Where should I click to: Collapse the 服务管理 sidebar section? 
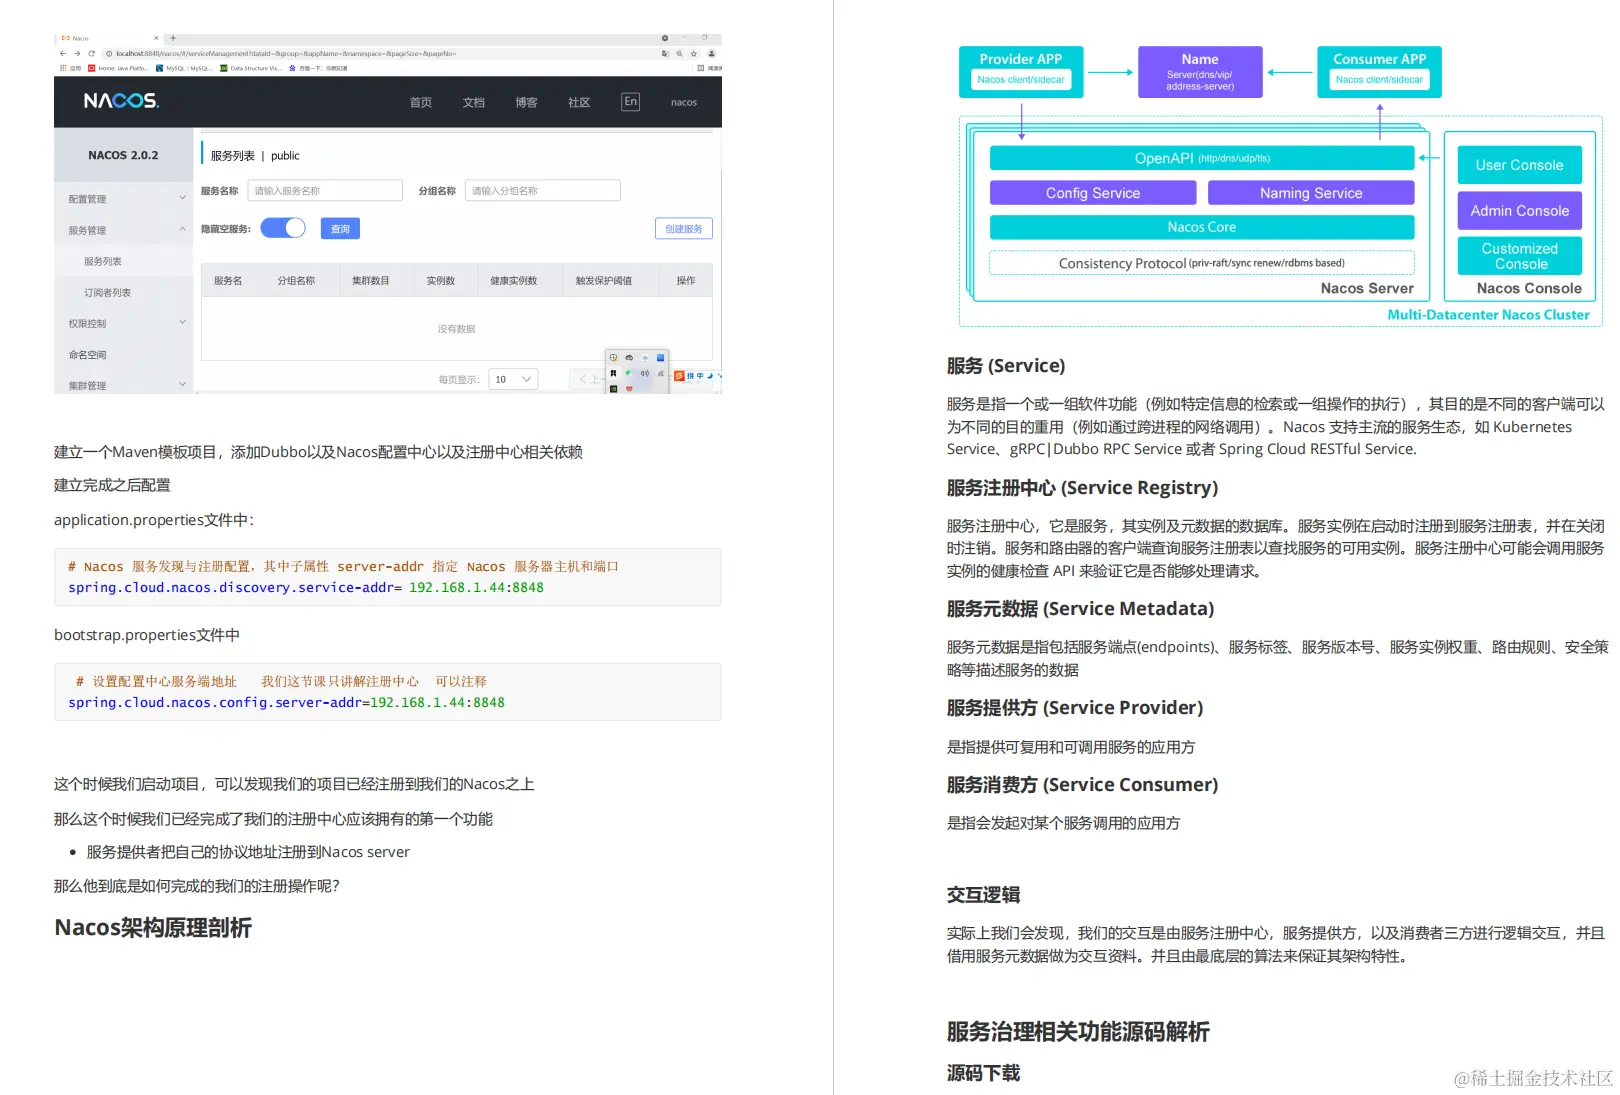pos(124,230)
